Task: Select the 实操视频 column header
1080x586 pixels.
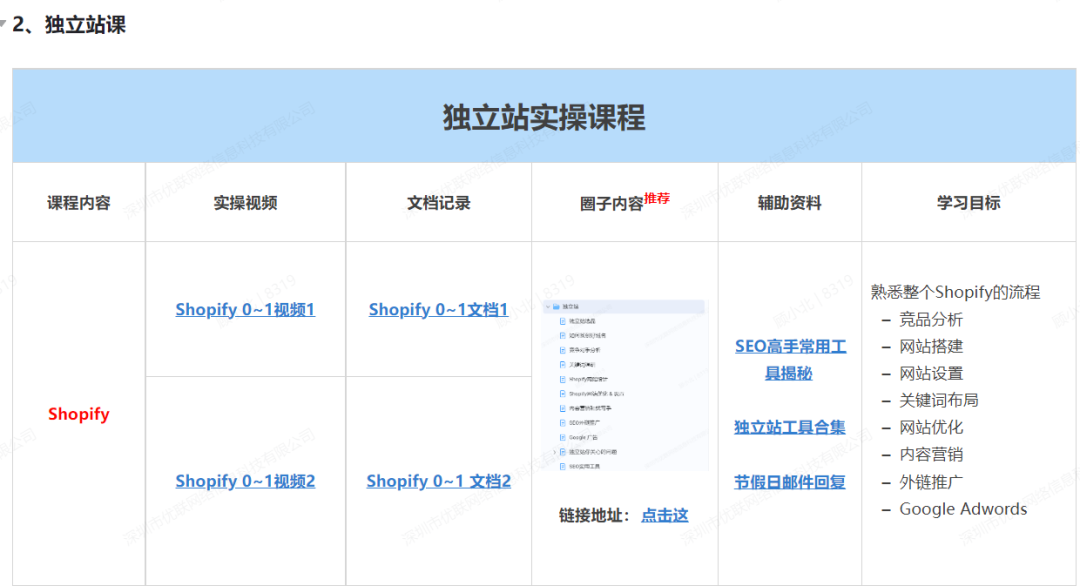Action: tap(245, 203)
